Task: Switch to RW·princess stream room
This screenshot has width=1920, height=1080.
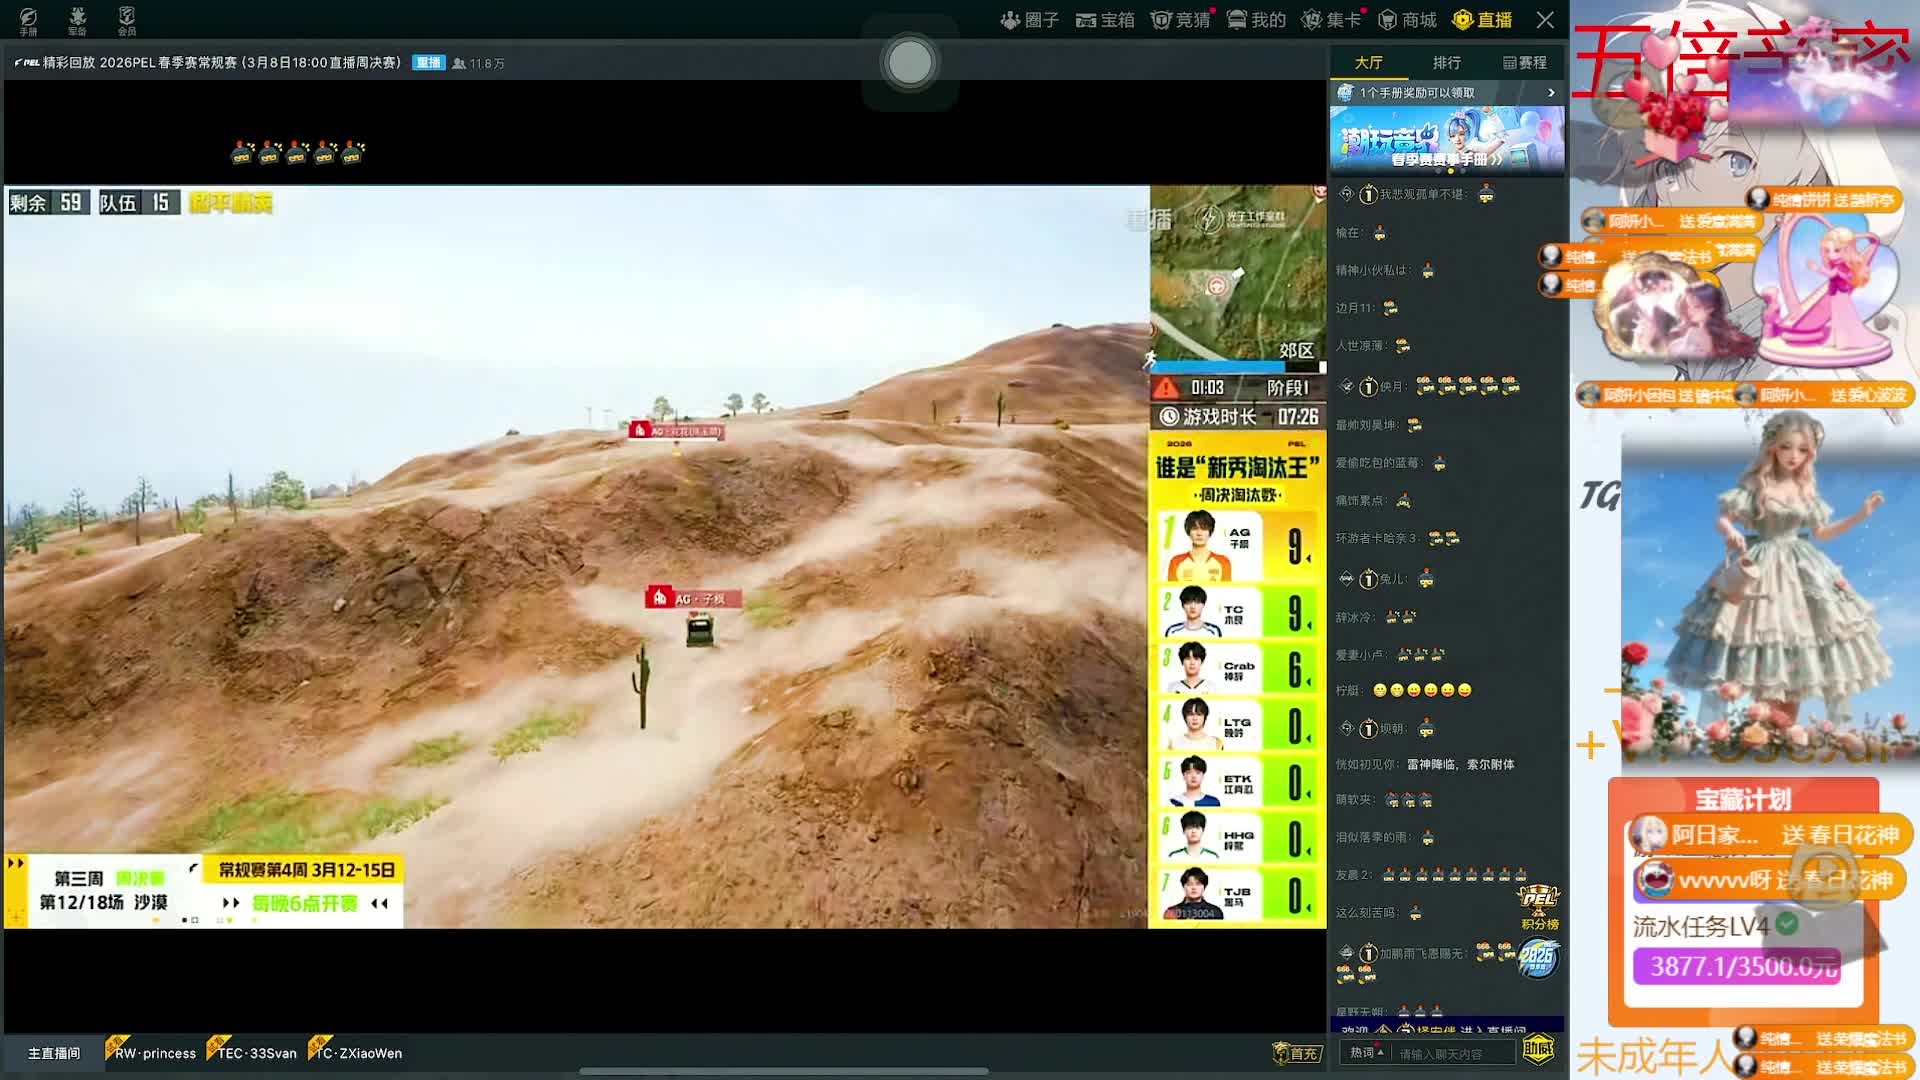Action: coord(154,1053)
